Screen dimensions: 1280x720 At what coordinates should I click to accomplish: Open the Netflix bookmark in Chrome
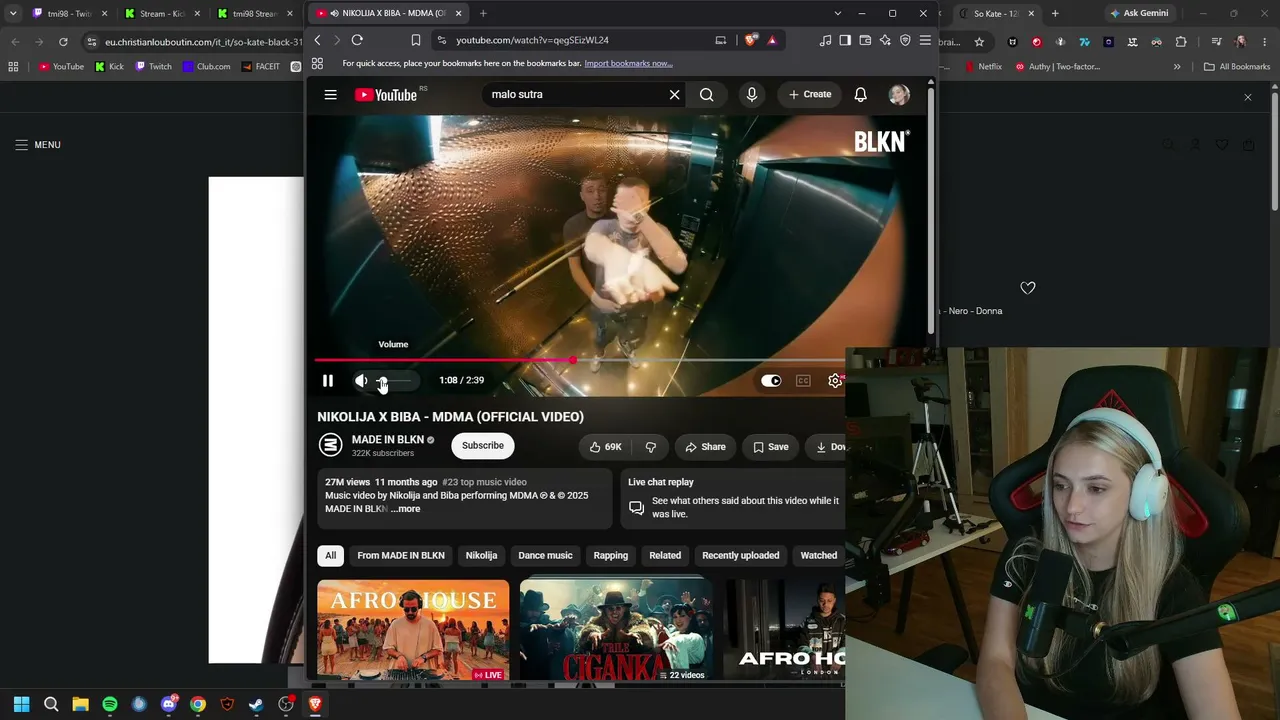point(983,67)
